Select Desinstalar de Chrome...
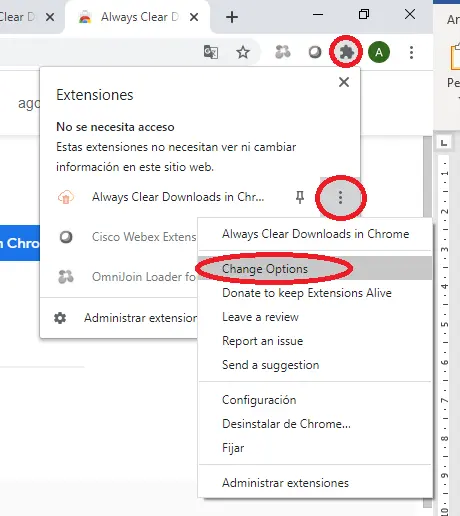The height and width of the screenshot is (516, 460). tap(315, 424)
